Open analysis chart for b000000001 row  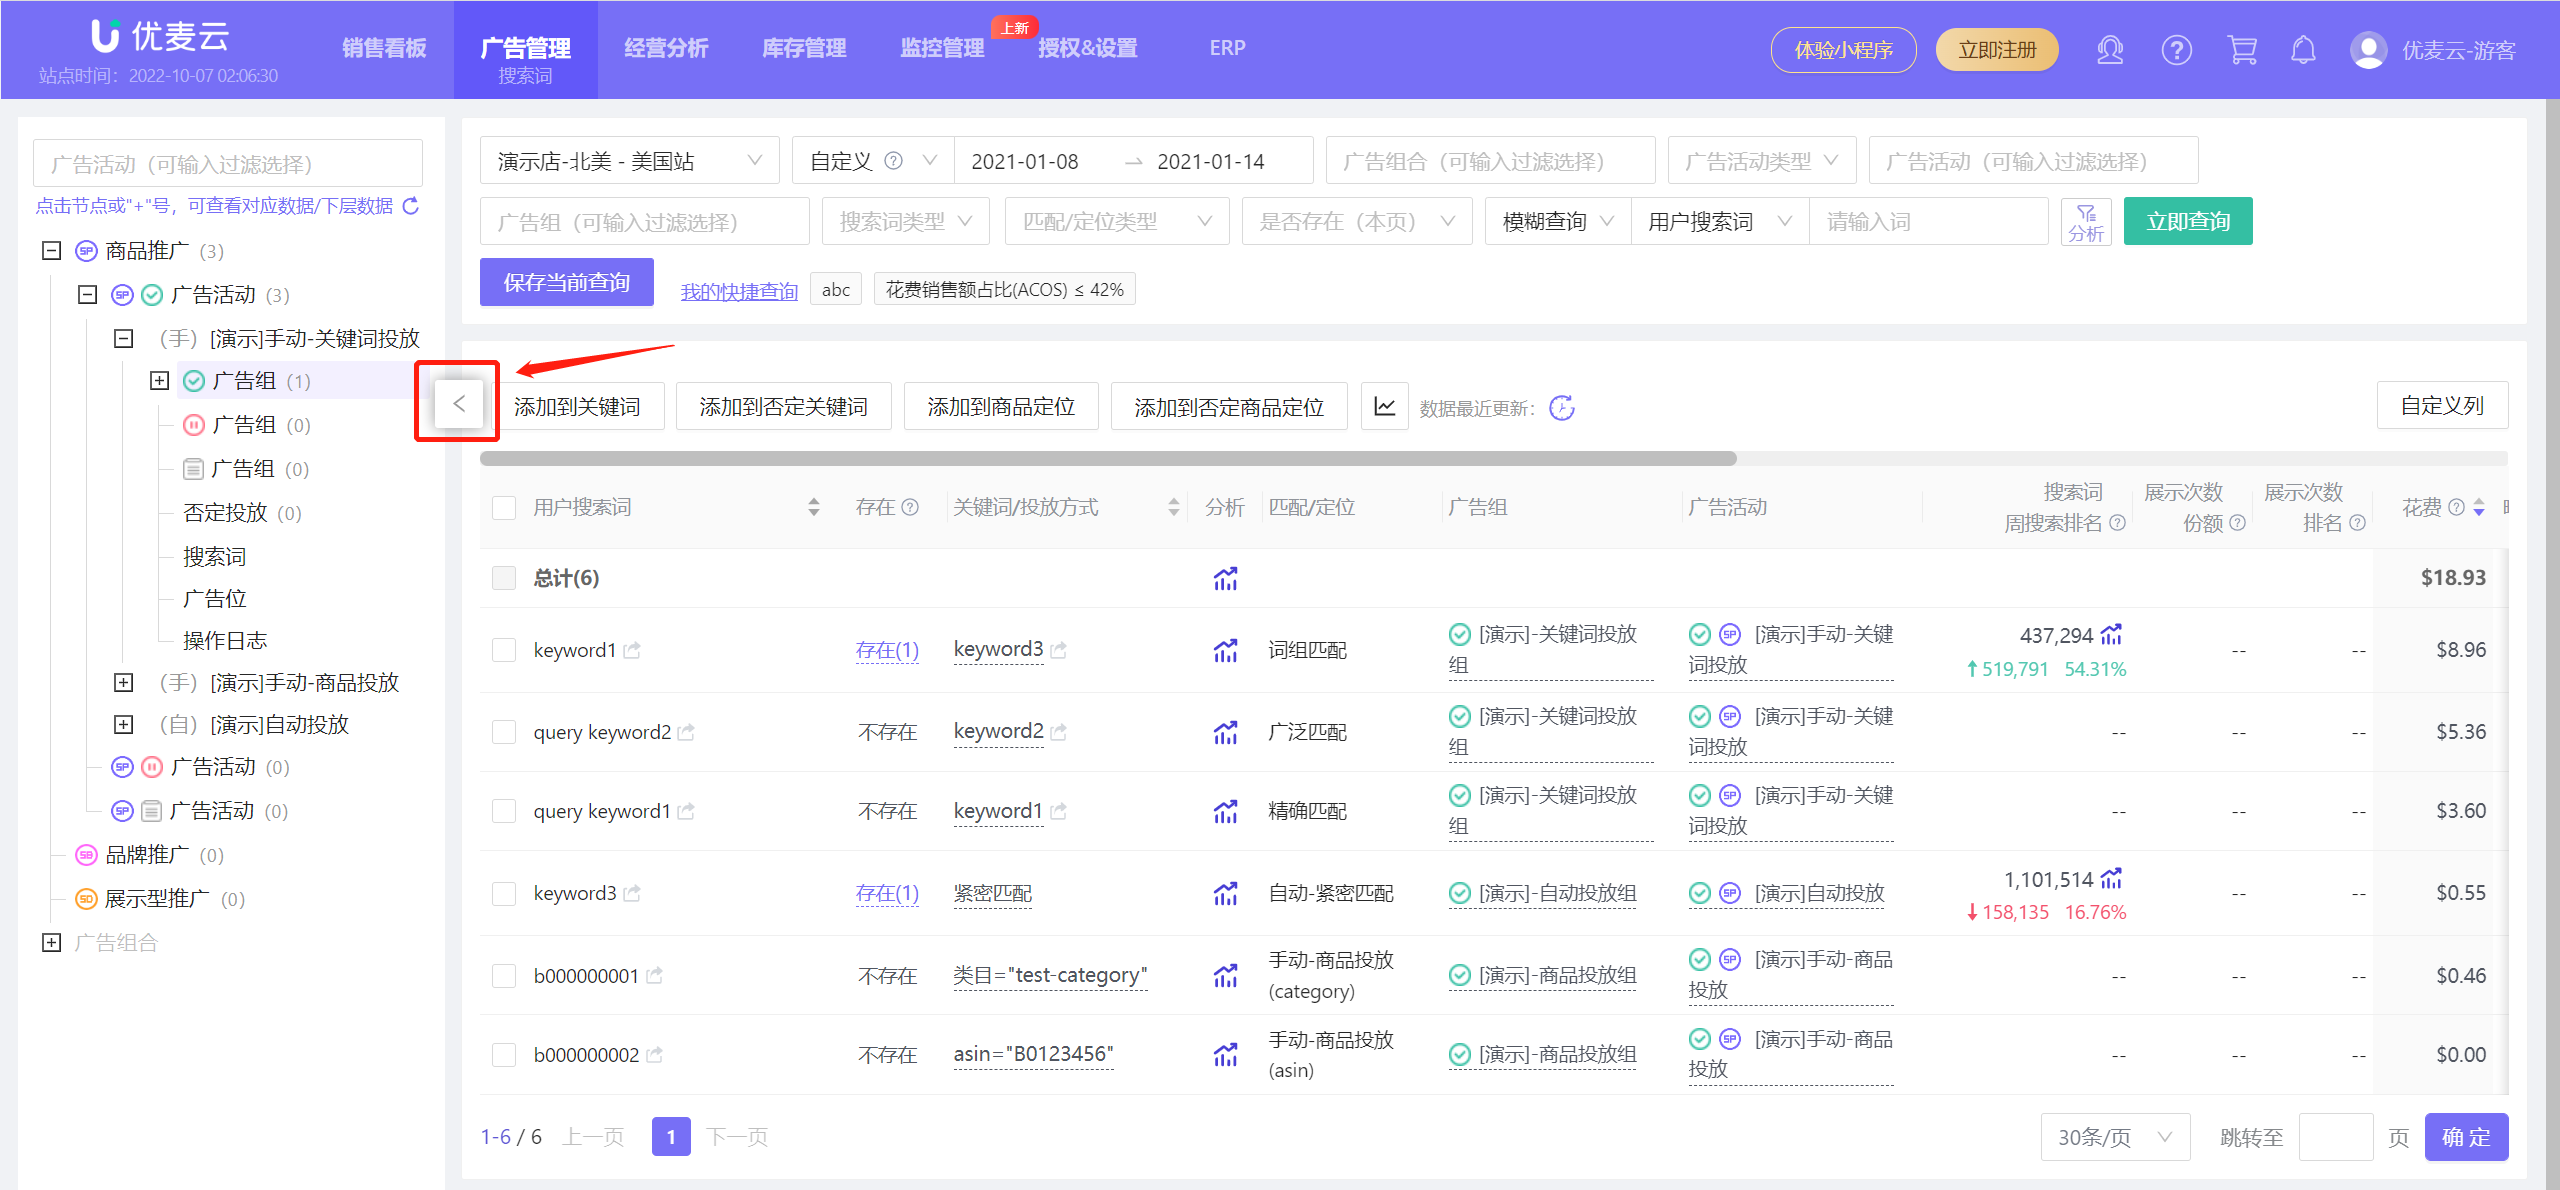[1225, 976]
